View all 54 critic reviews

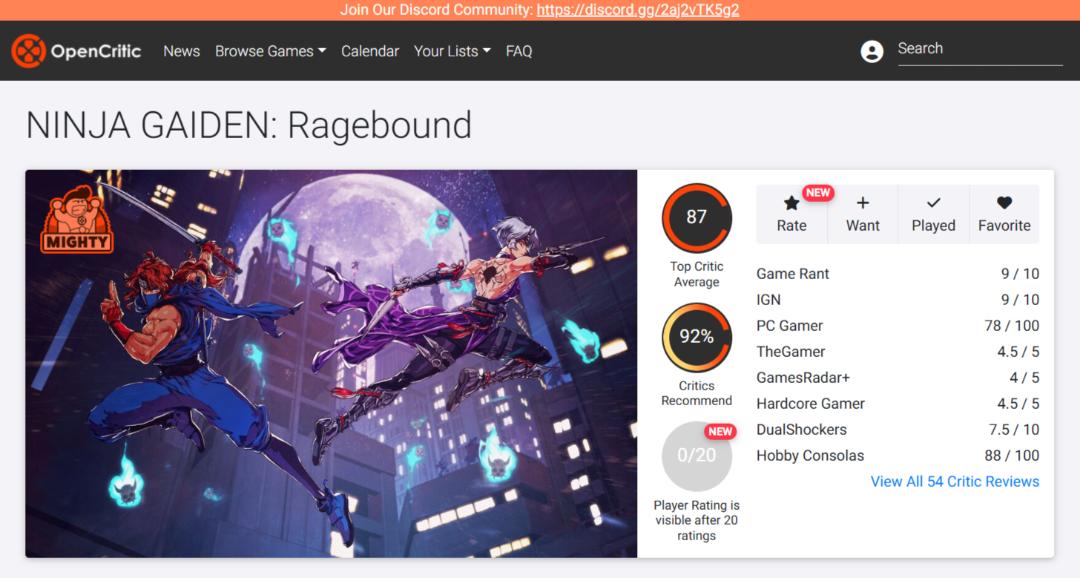click(x=955, y=482)
